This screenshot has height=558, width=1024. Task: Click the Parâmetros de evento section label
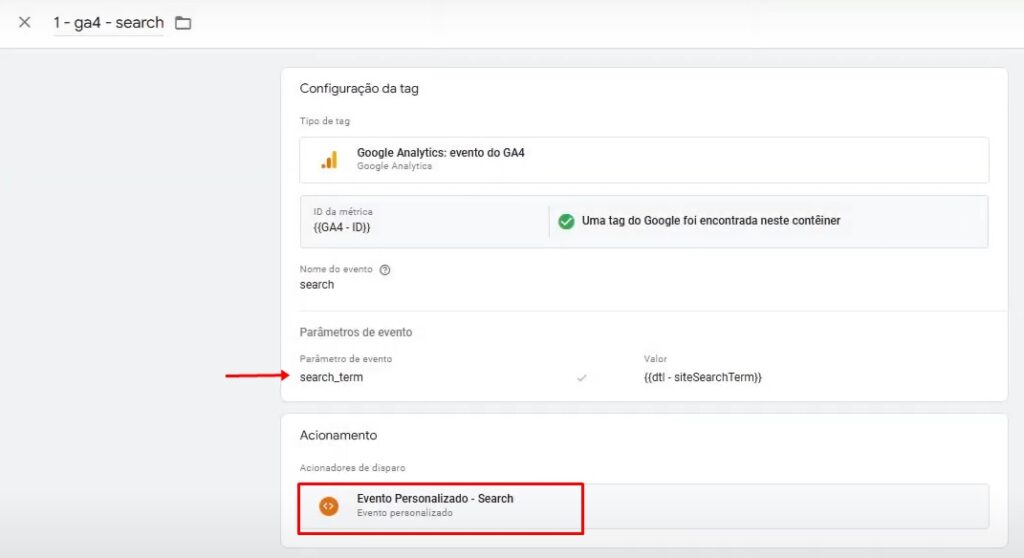tap(356, 332)
